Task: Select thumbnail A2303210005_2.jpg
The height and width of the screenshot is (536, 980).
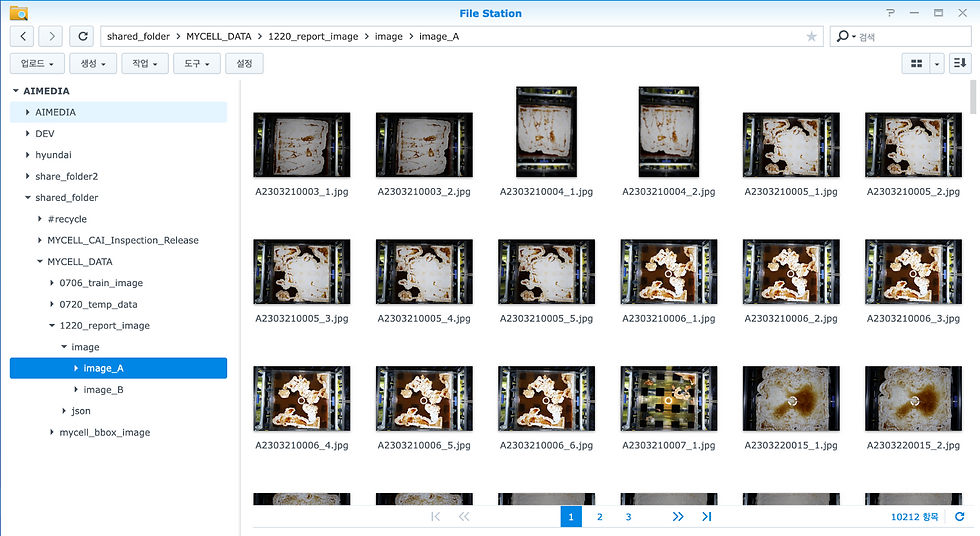Action: 913,145
